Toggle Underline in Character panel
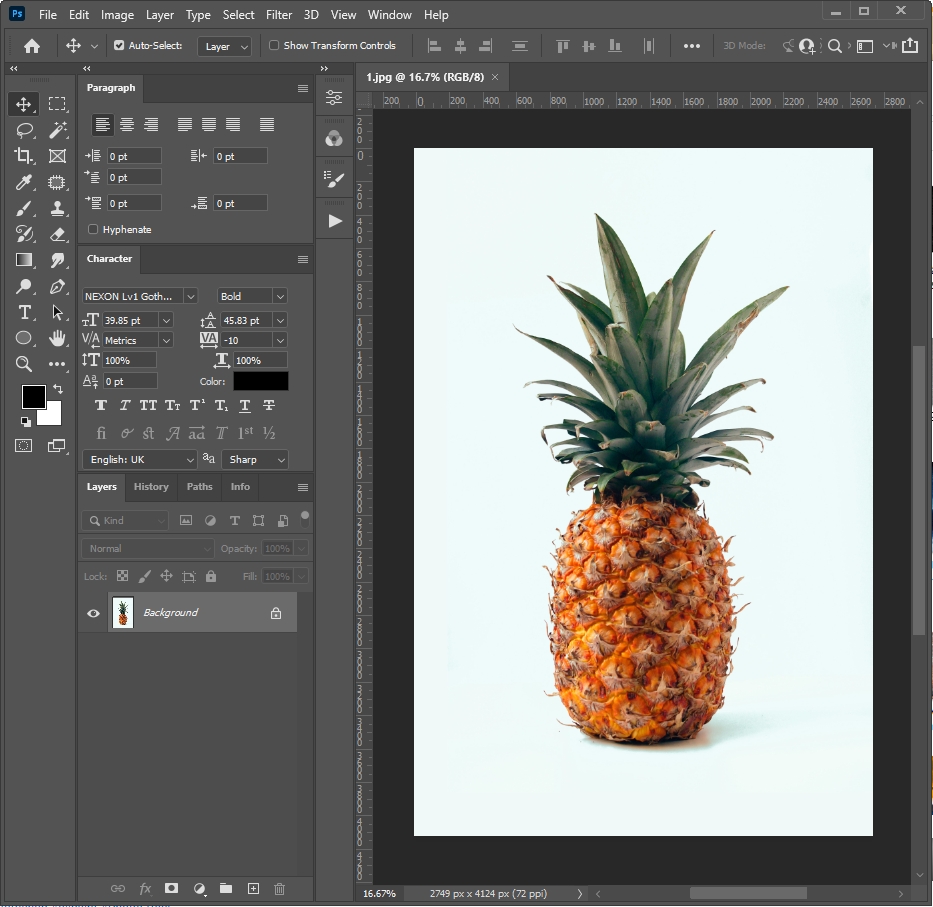The width and height of the screenshot is (933, 907). [x=245, y=405]
